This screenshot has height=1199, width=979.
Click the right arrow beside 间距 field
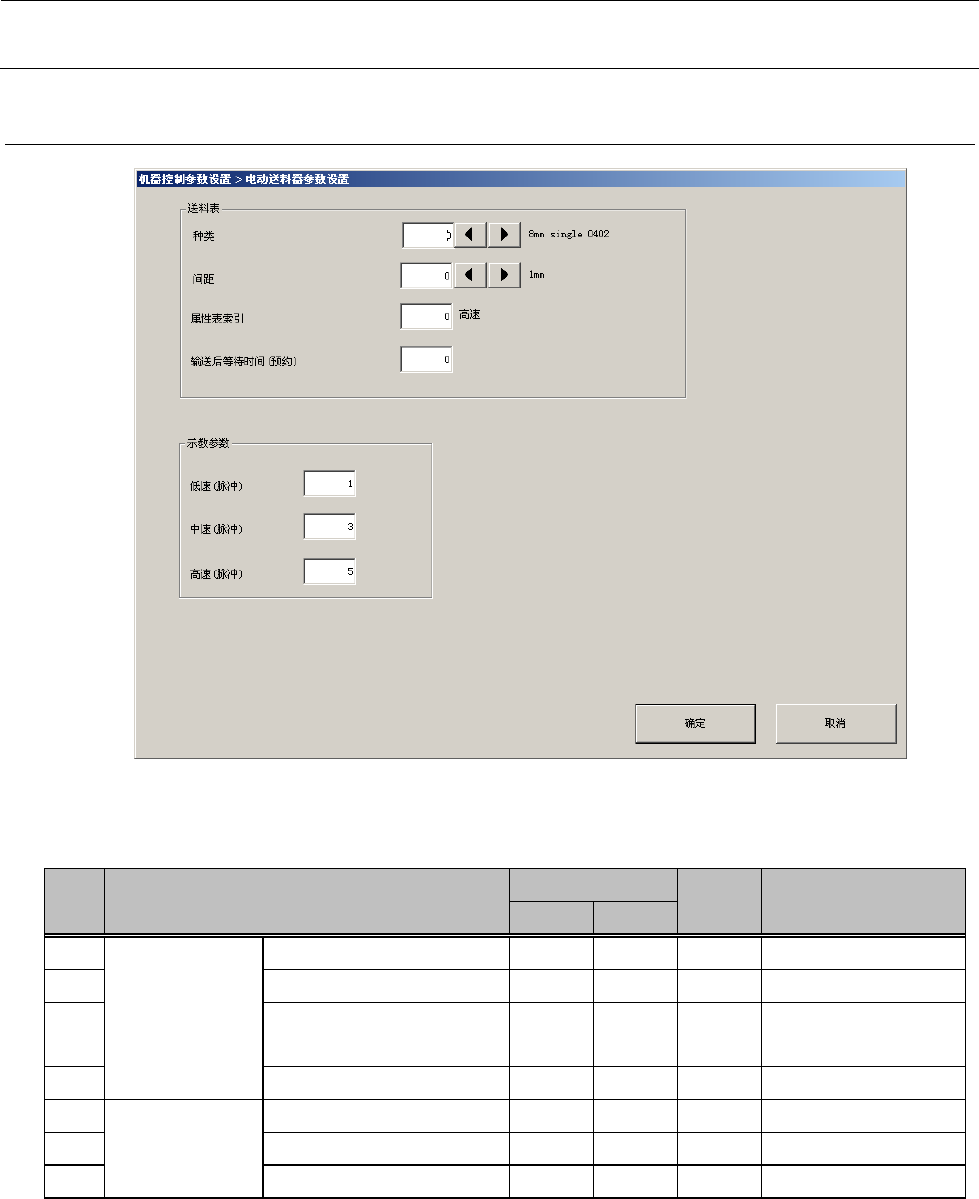tap(504, 275)
